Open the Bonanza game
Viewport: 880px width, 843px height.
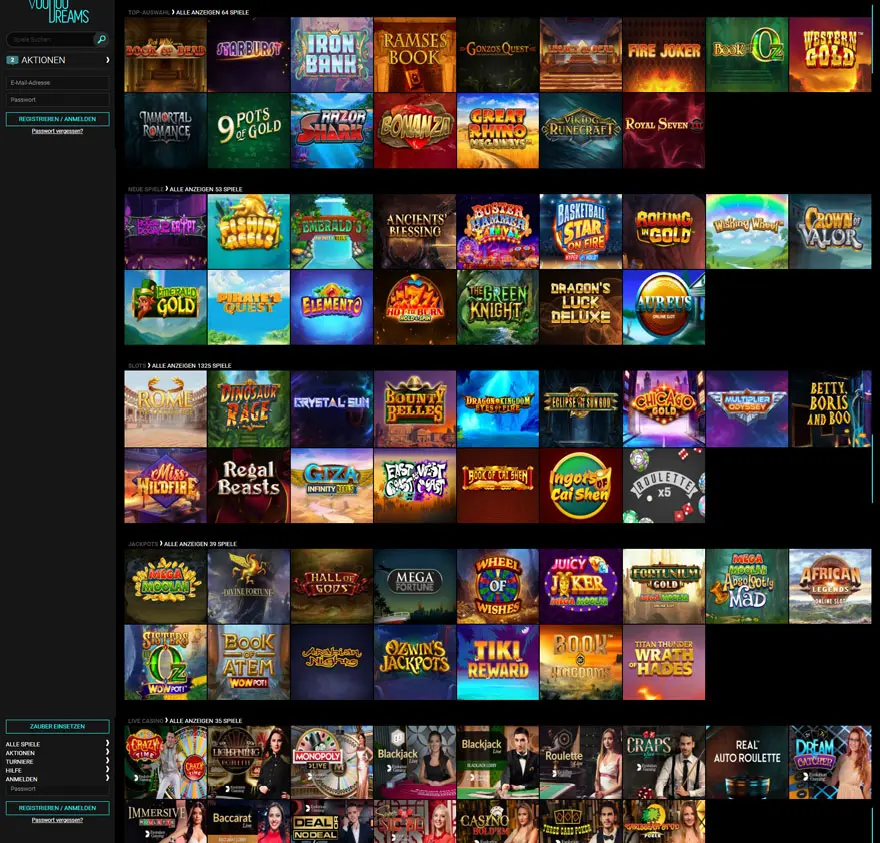[x=415, y=131]
